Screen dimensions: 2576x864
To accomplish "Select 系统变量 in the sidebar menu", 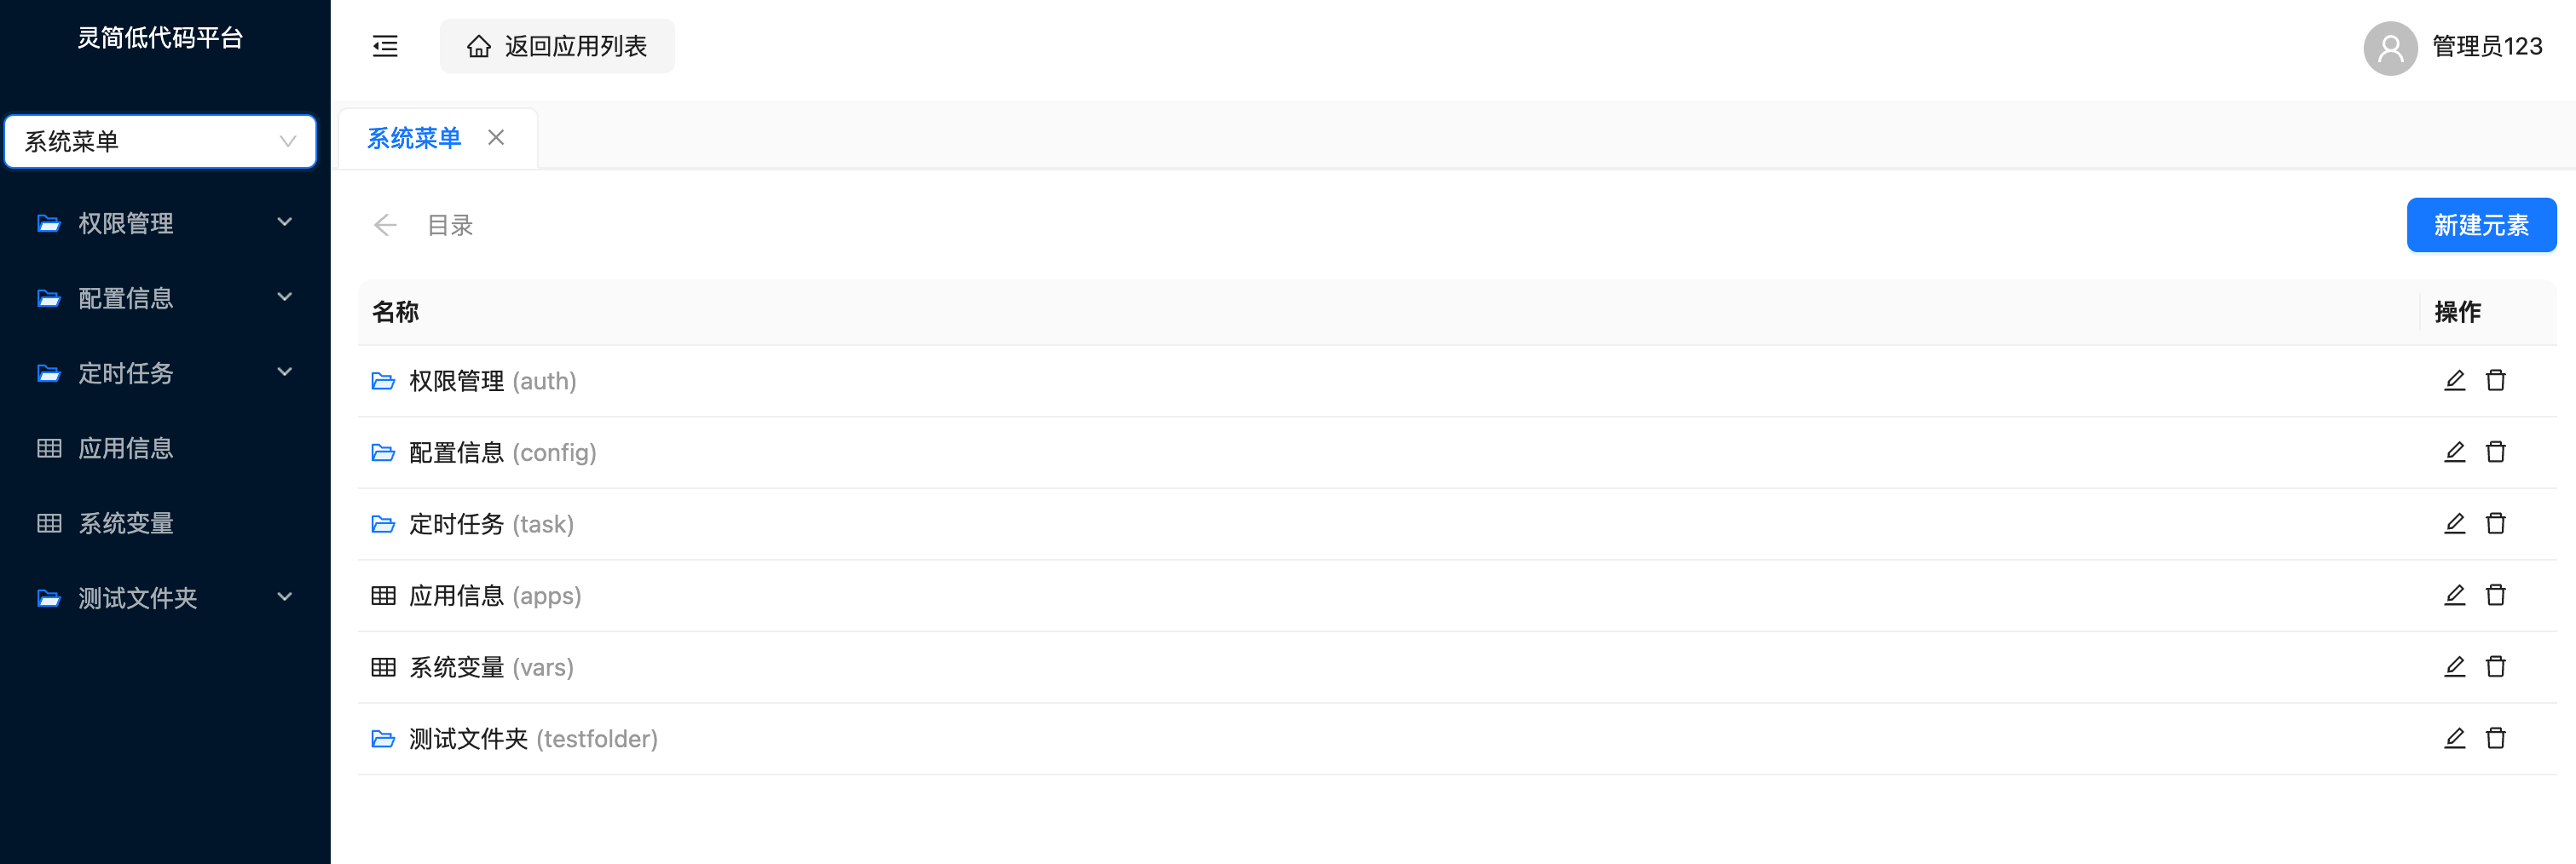I will click(126, 522).
